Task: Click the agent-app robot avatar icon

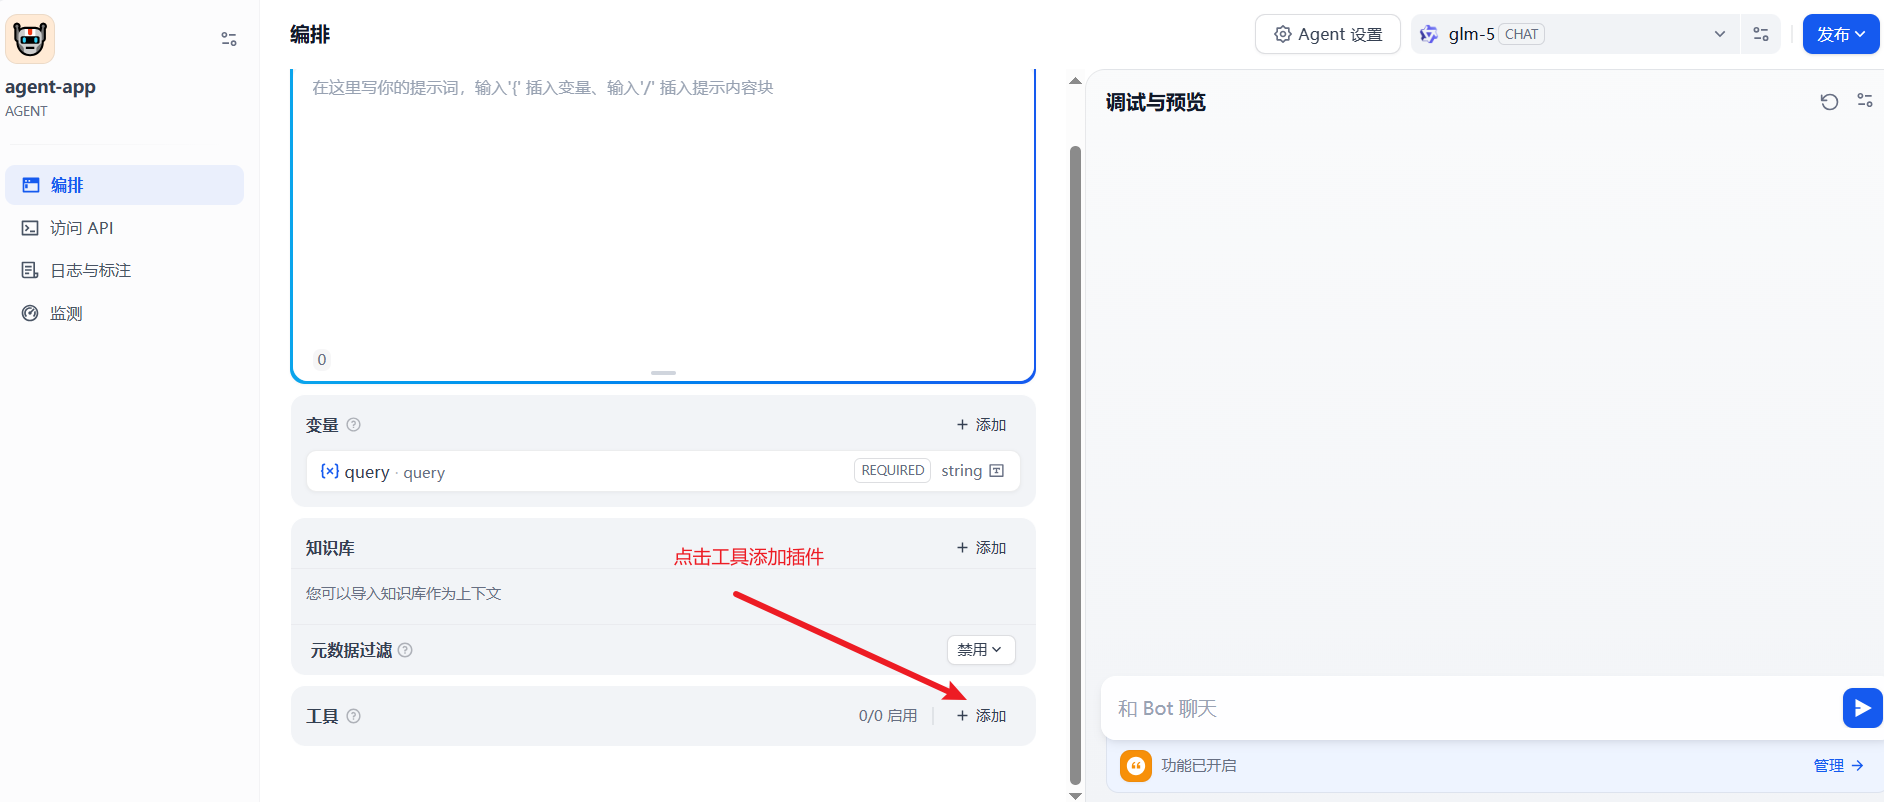Action: 30,39
